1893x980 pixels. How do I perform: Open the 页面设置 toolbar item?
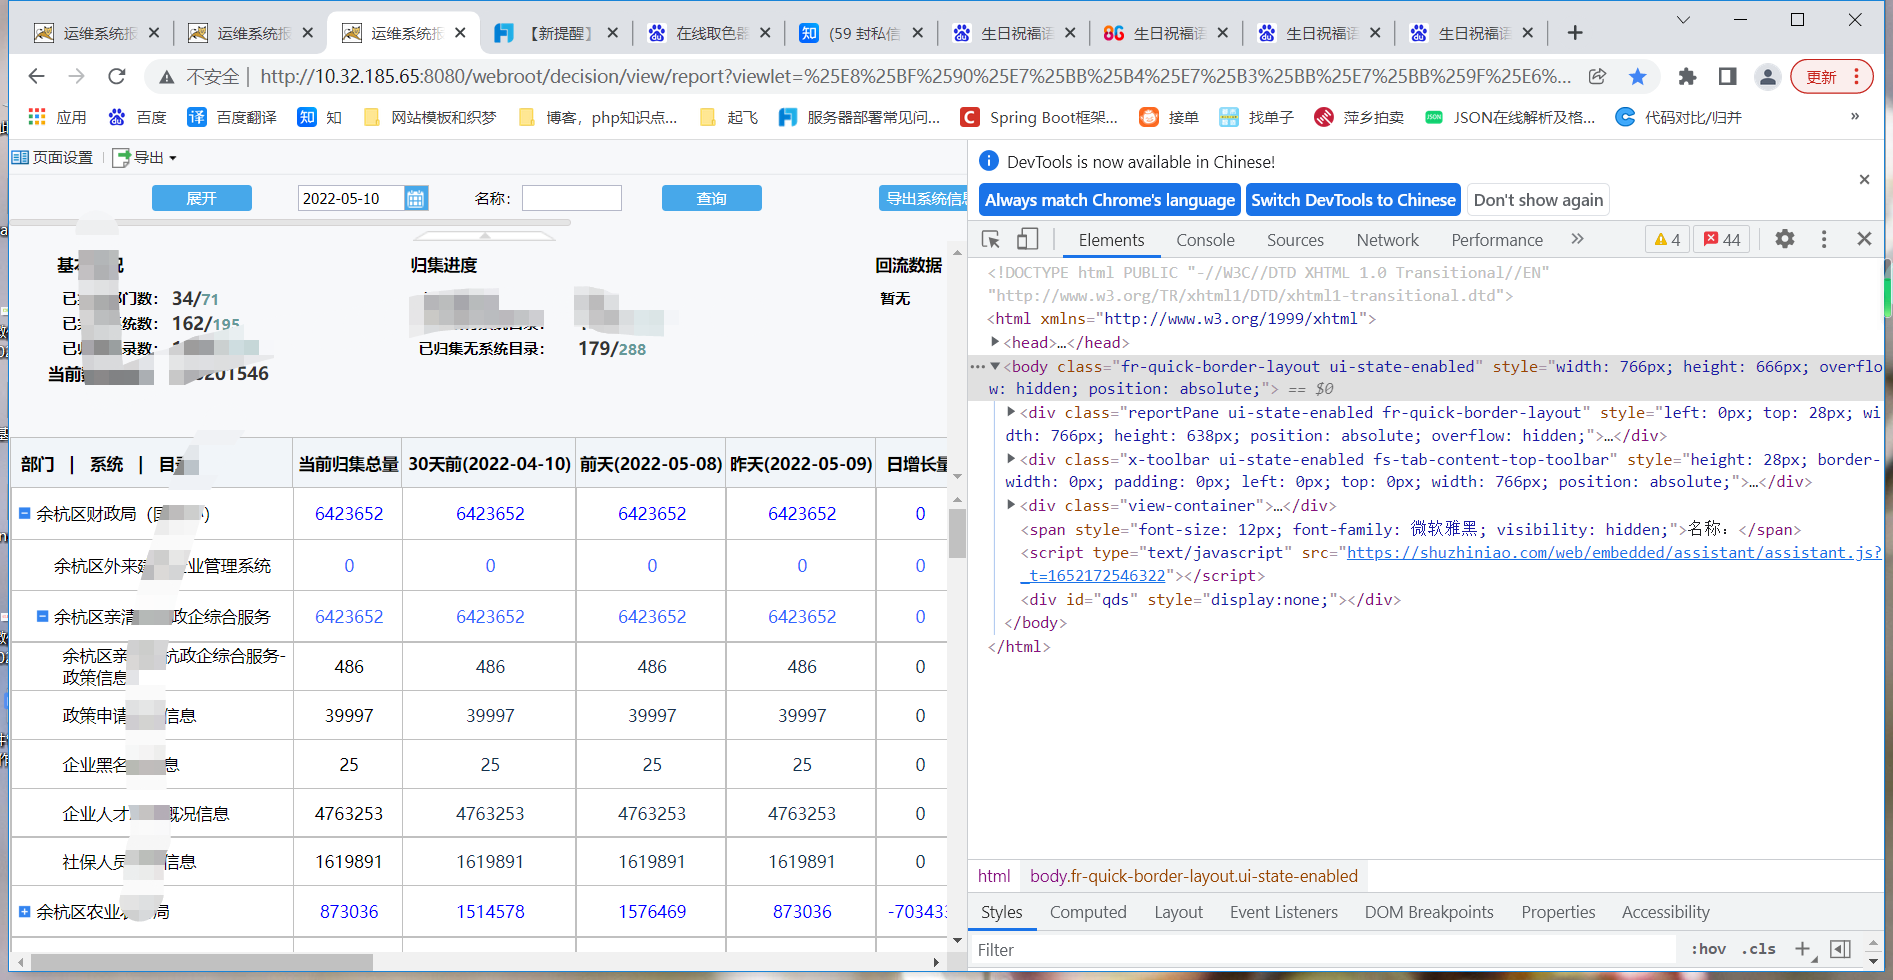click(x=52, y=157)
